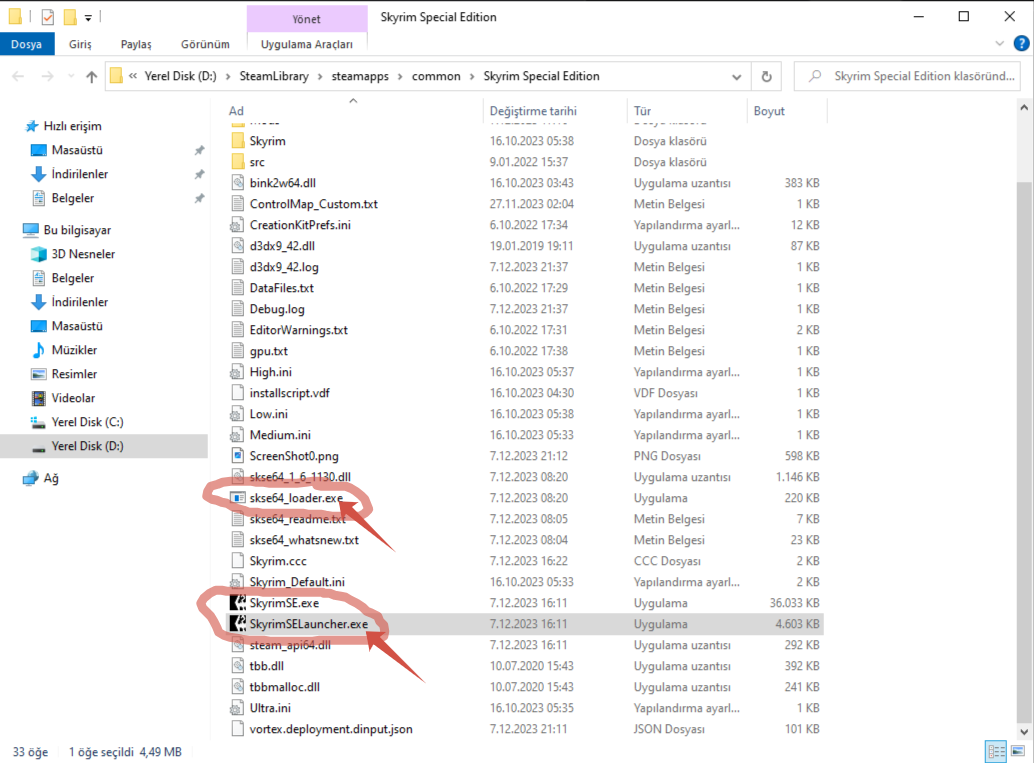
Task: Open Uygulama Araçları ribbon tab
Action: [x=307, y=44]
